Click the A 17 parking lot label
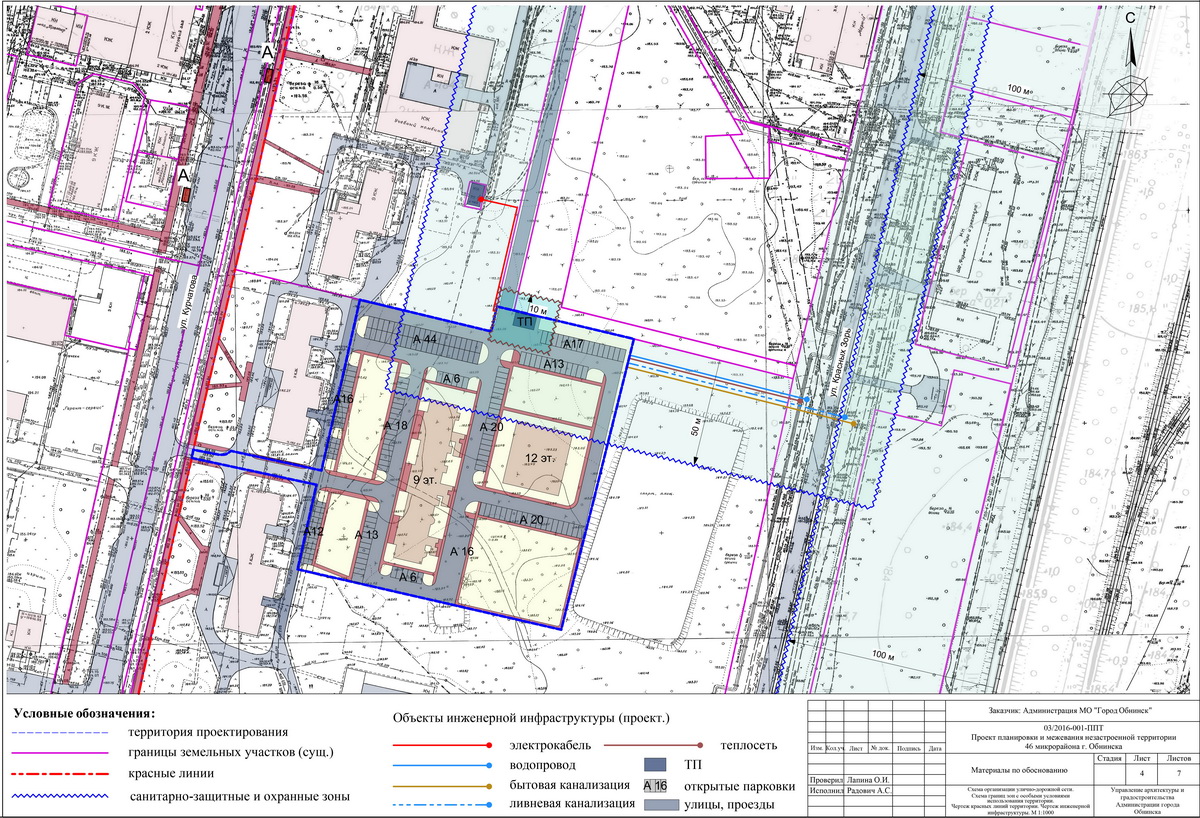 pos(574,345)
